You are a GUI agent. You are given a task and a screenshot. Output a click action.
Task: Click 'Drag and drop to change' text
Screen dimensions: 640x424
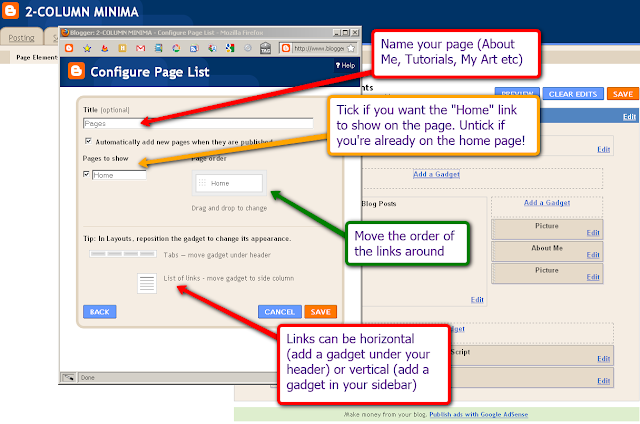(x=229, y=208)
